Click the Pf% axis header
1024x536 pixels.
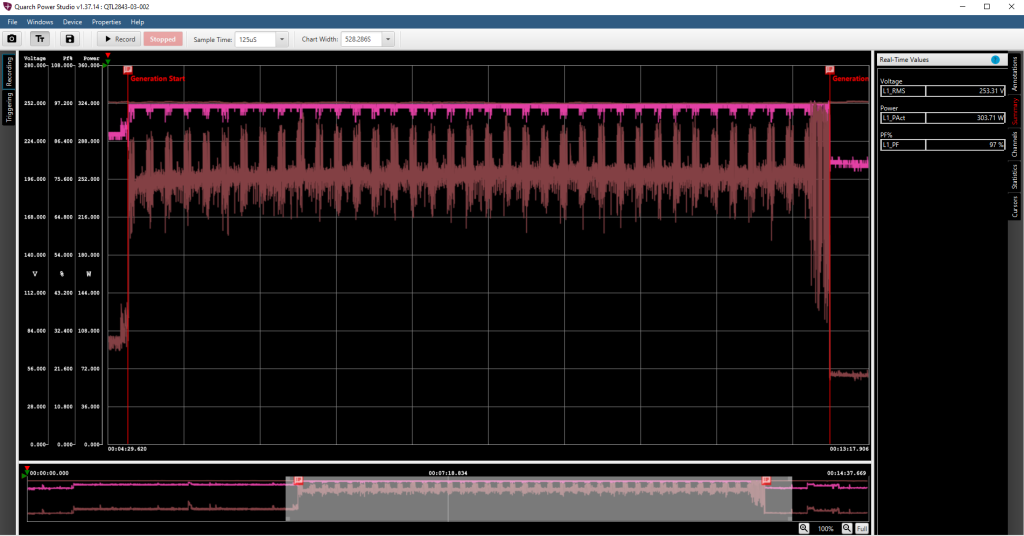pos(67,58)
